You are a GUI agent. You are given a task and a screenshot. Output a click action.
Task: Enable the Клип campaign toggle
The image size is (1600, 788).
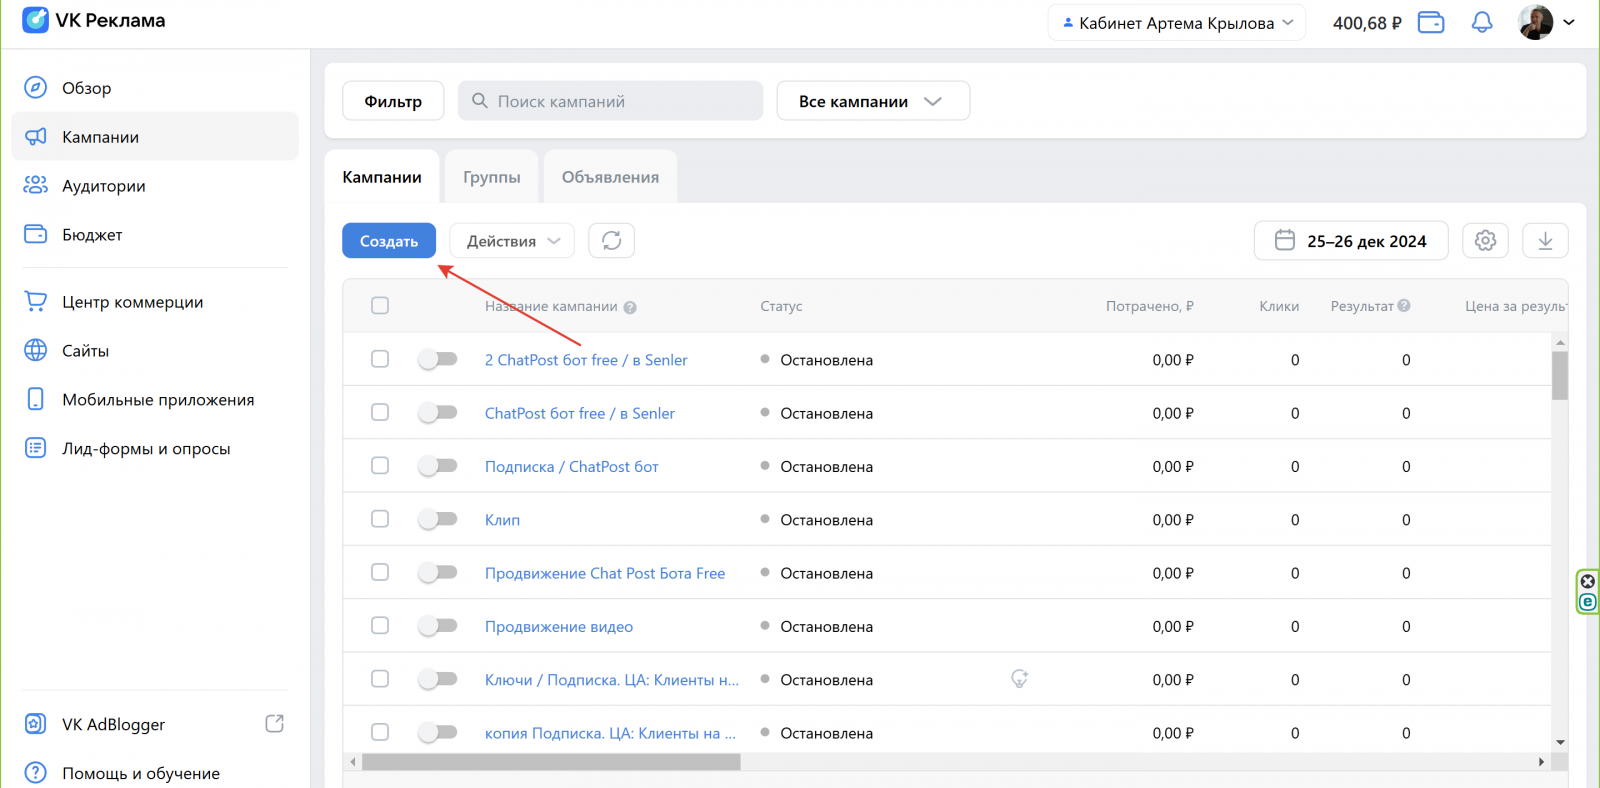pyautogui.click(x=438, y=520)
